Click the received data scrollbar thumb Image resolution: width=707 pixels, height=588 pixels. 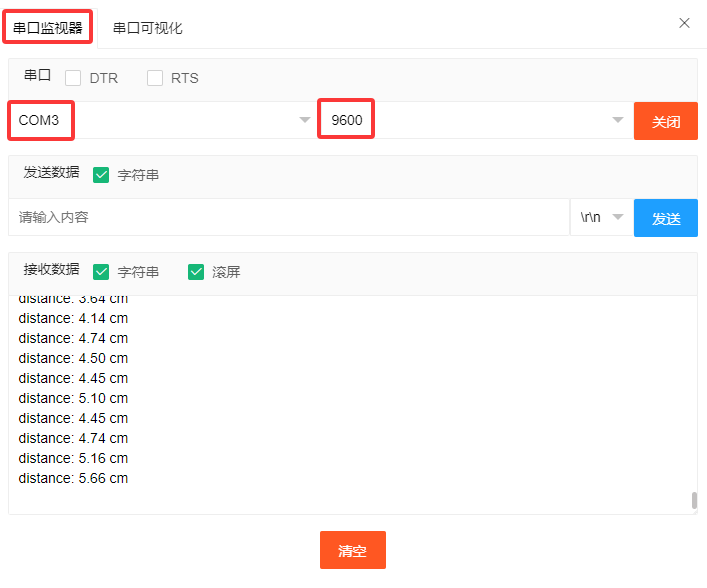pyautogui.click(x=694, y=500)
